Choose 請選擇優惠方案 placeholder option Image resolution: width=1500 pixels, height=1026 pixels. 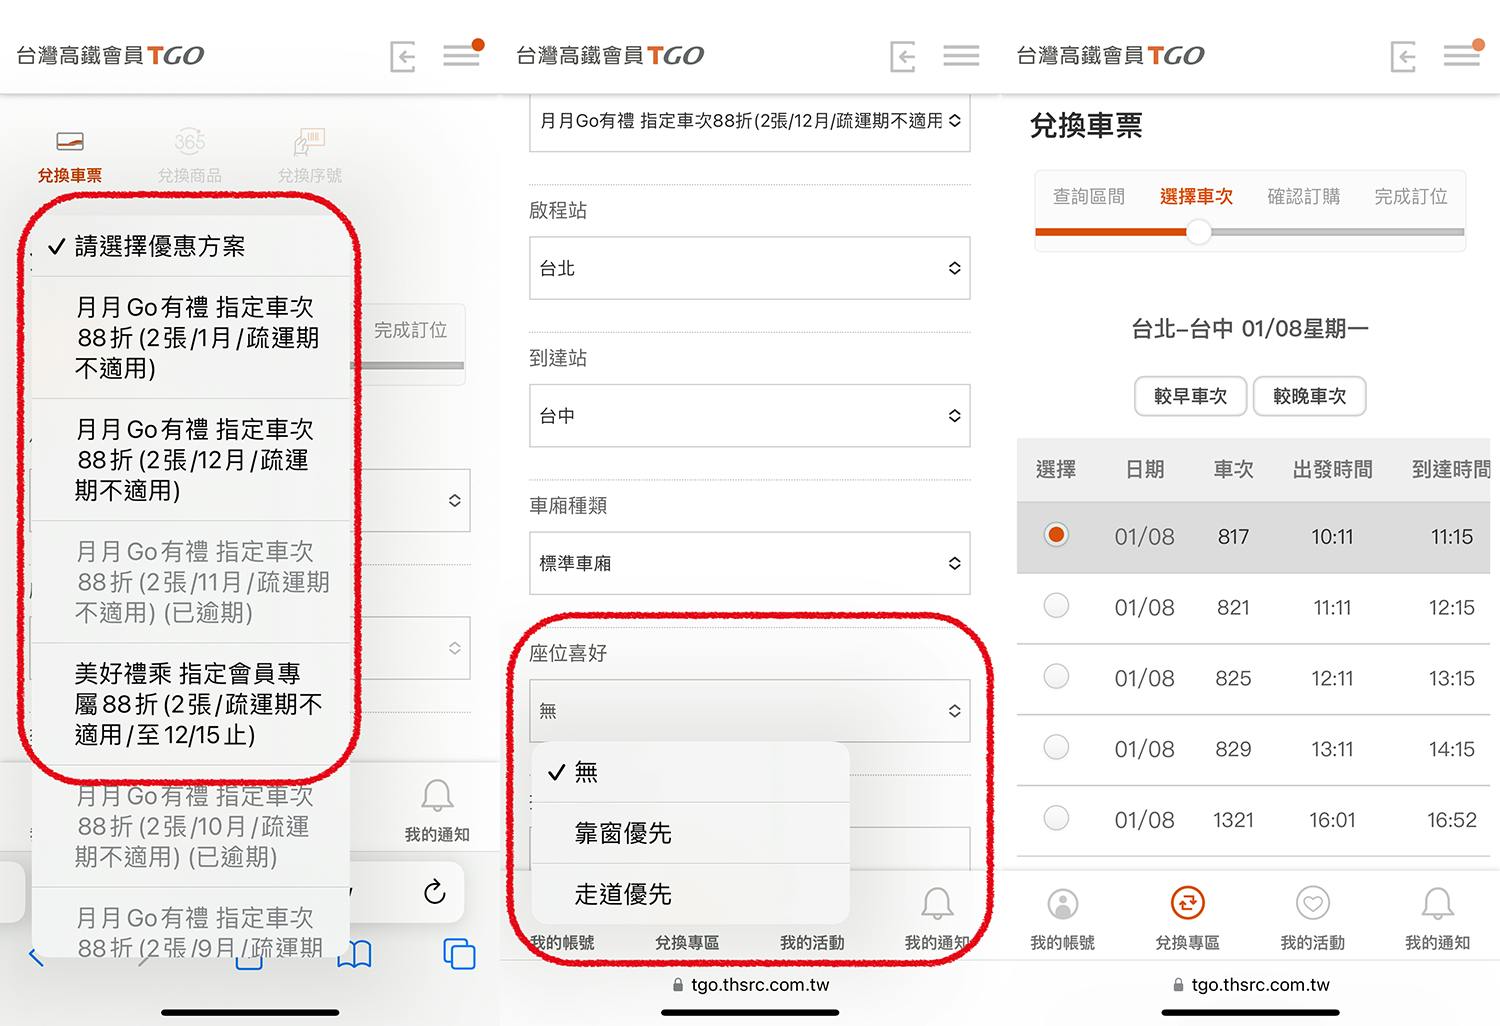coord(192,246)
